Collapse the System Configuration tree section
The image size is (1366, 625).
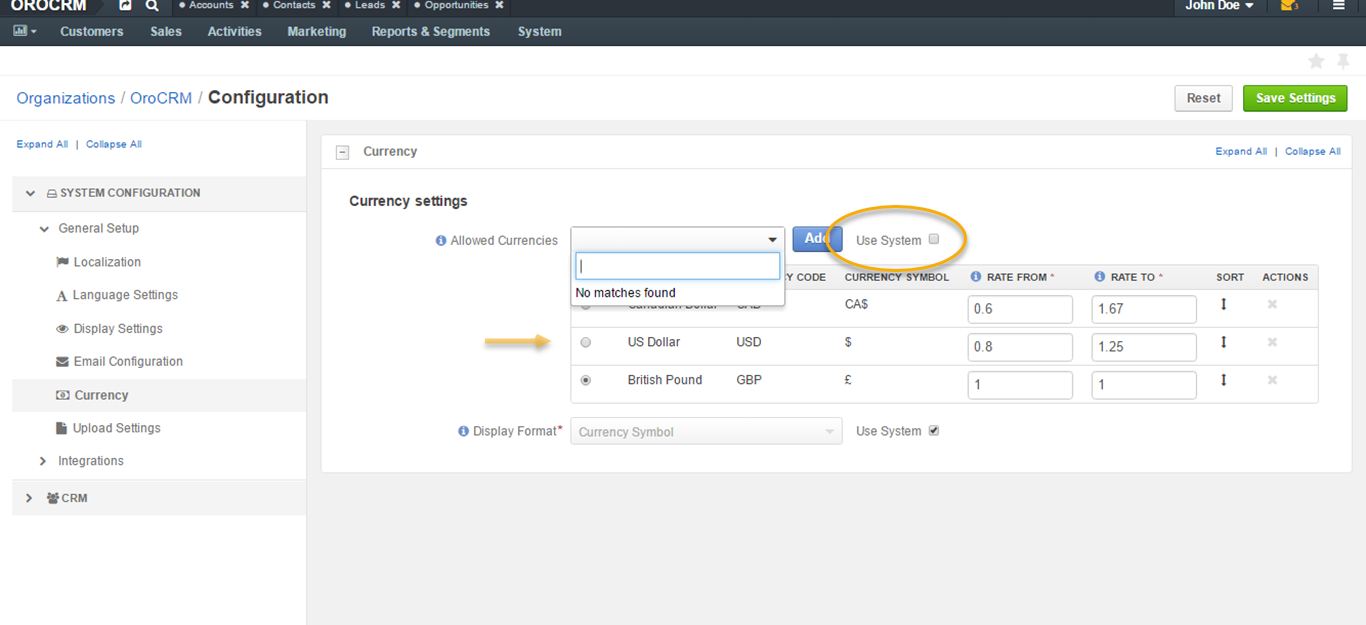coord(29,193)
